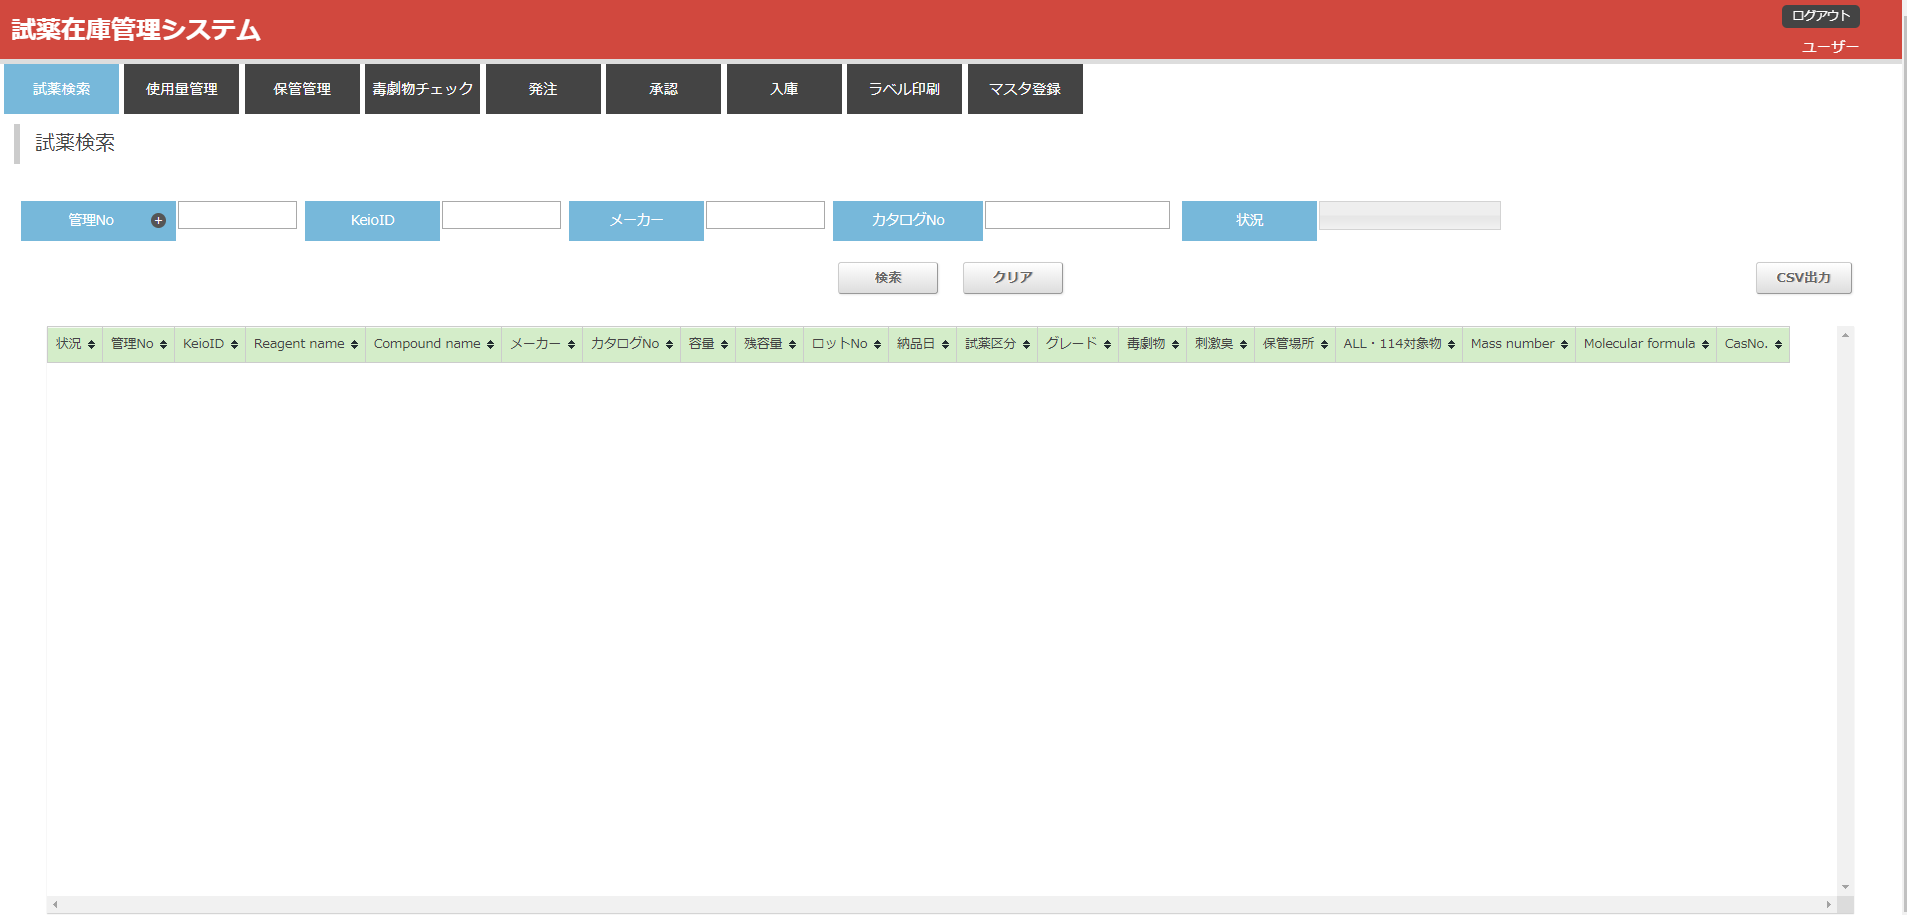
Task: Sort by 納品日 column header
Action: (922, 344)
